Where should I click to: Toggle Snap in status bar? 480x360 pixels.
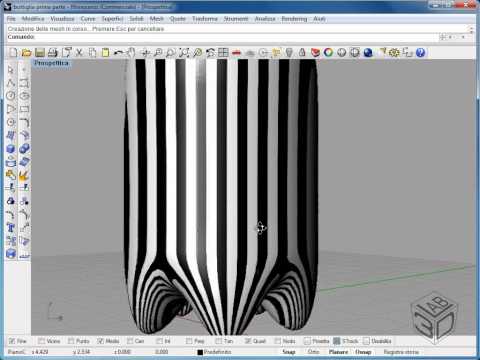(x=289, y=352)
